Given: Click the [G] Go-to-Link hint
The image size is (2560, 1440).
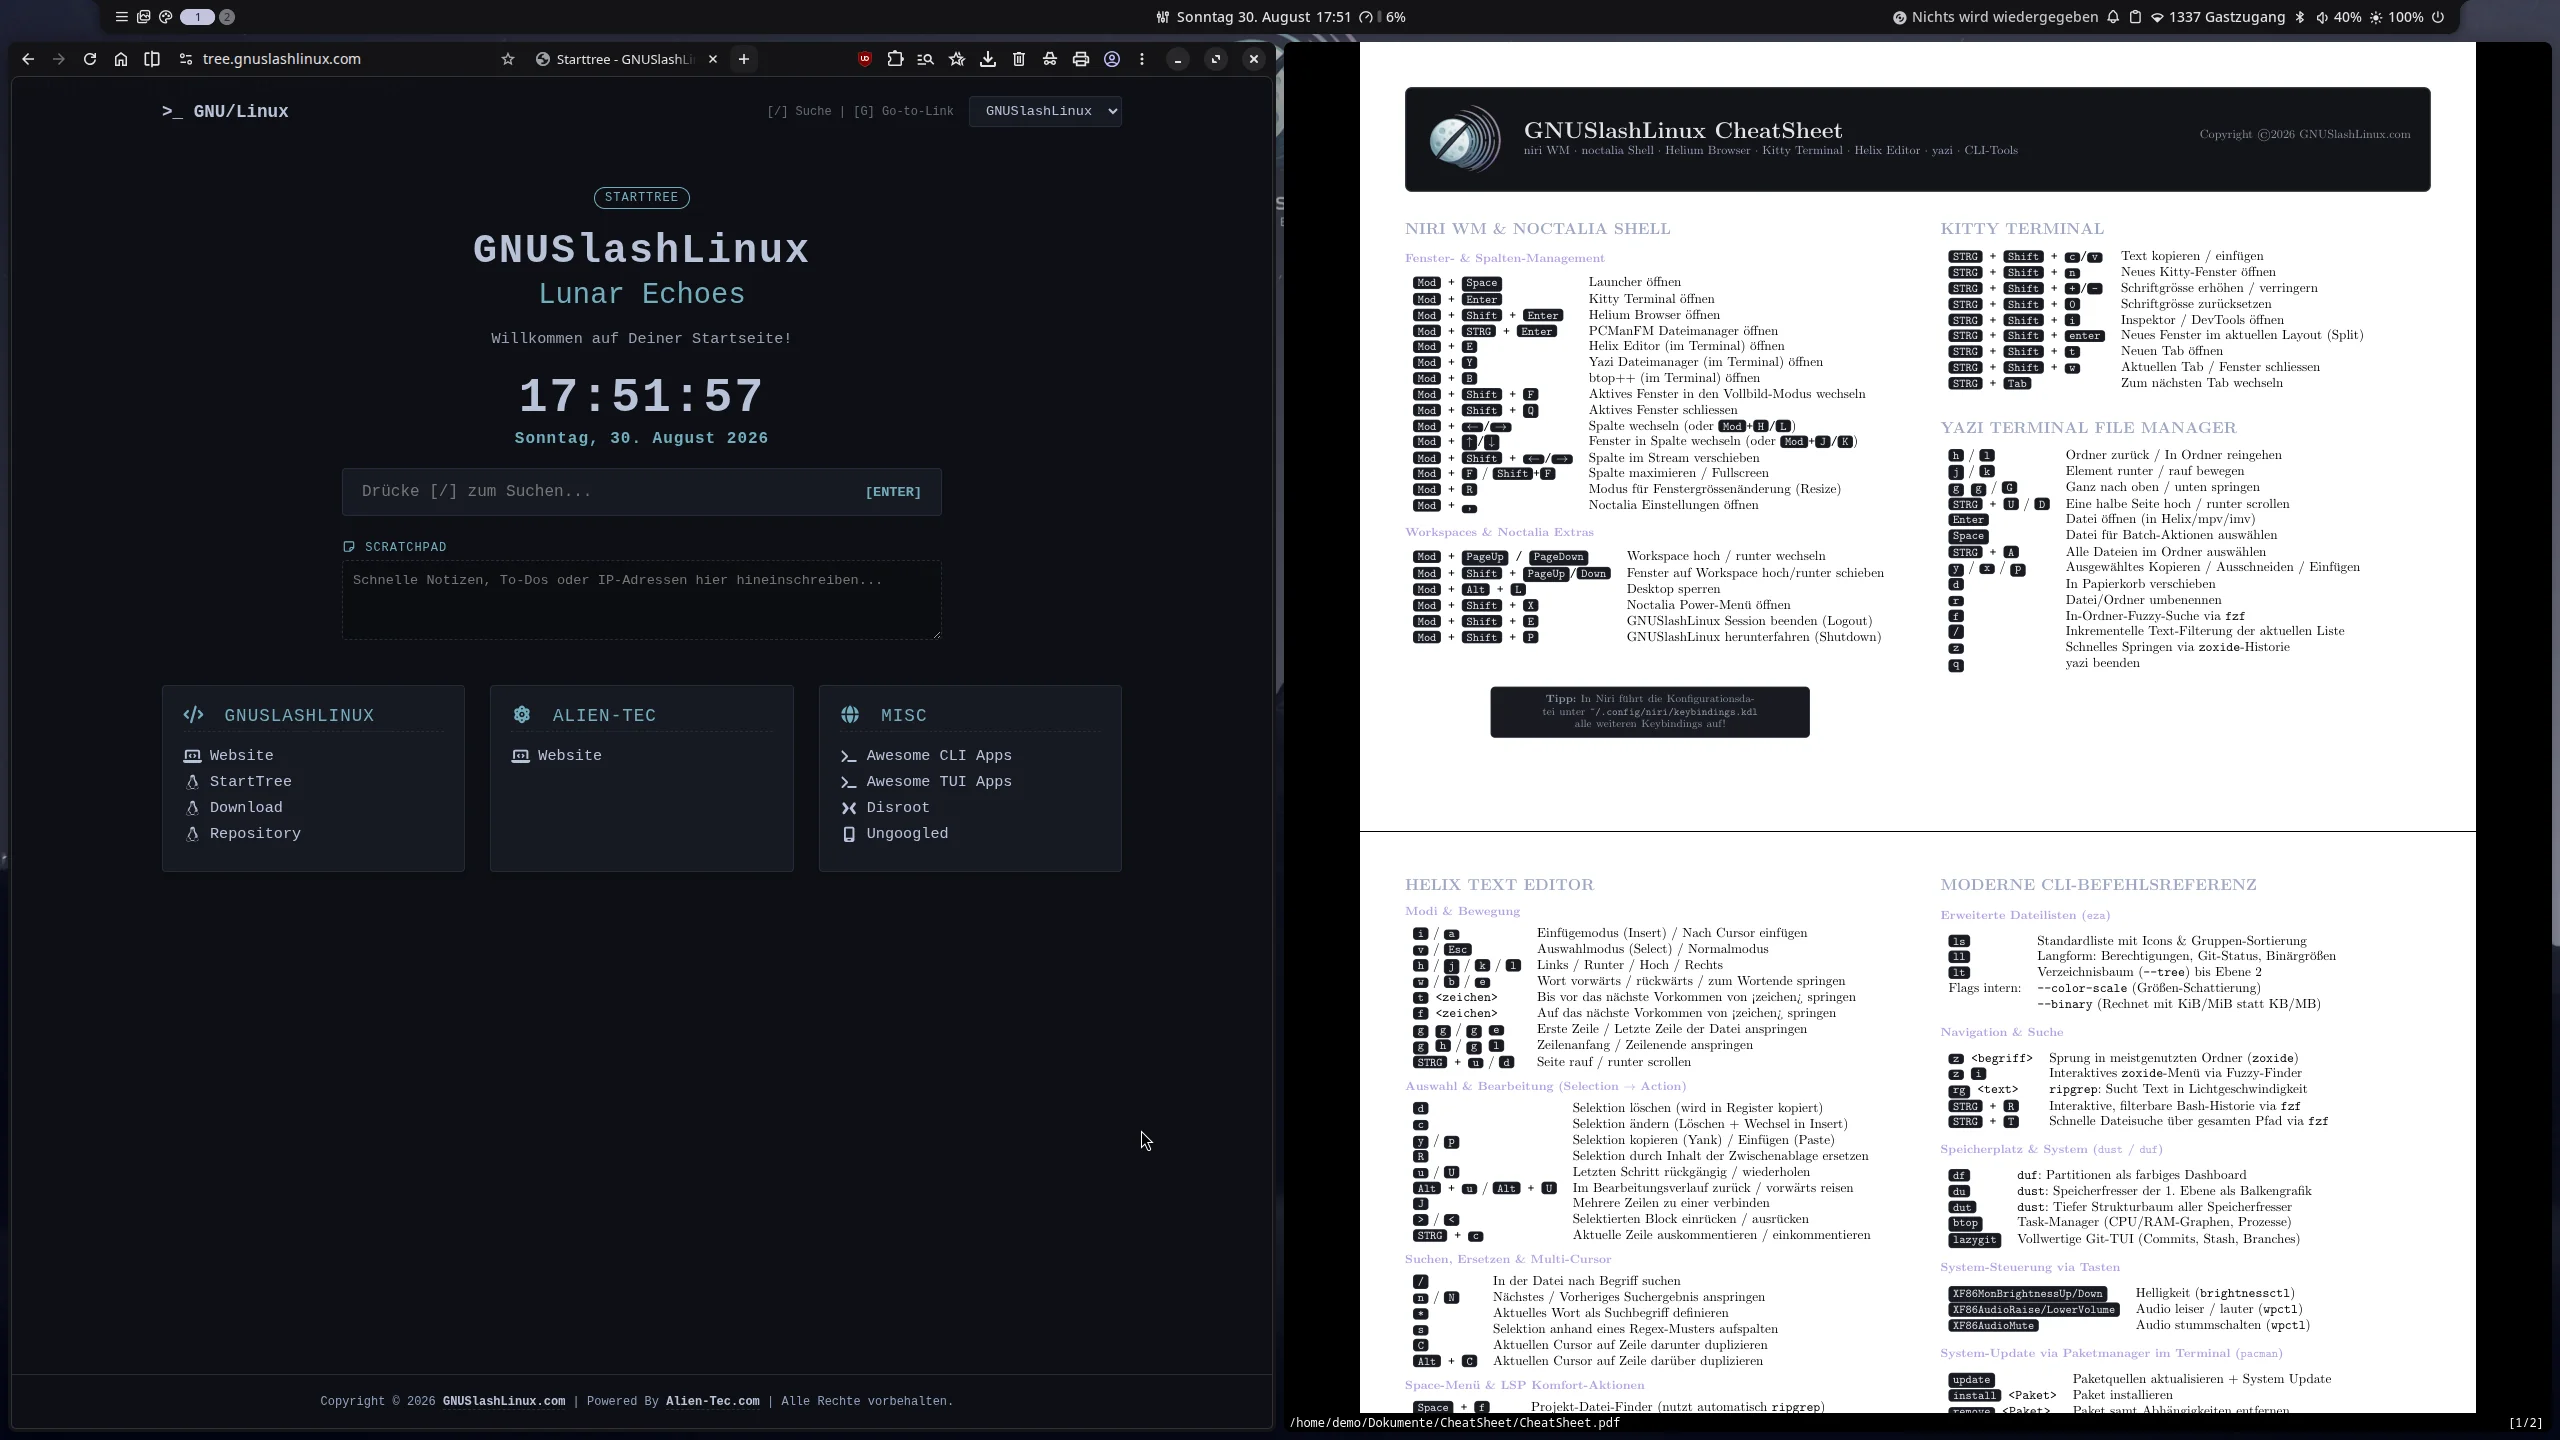Looking at the screenshot, I should pos(904,111).
